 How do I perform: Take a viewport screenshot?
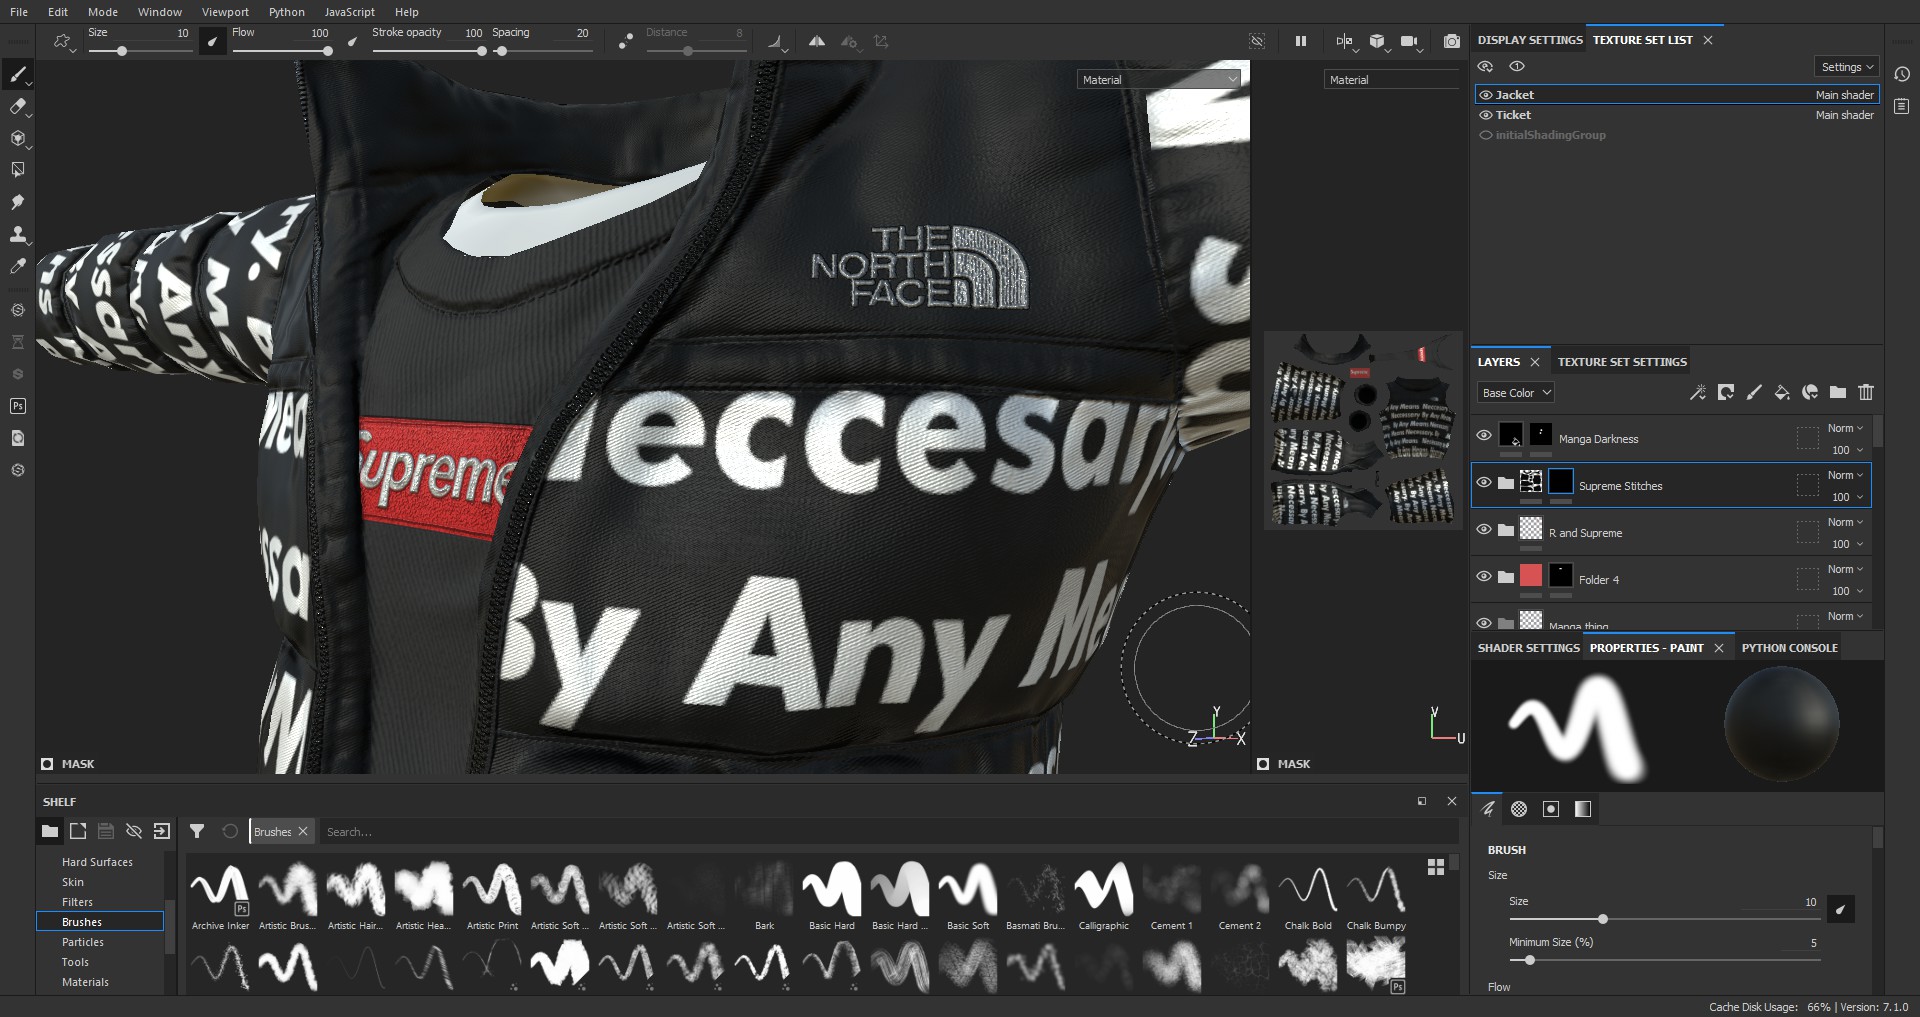point(1451,41)
